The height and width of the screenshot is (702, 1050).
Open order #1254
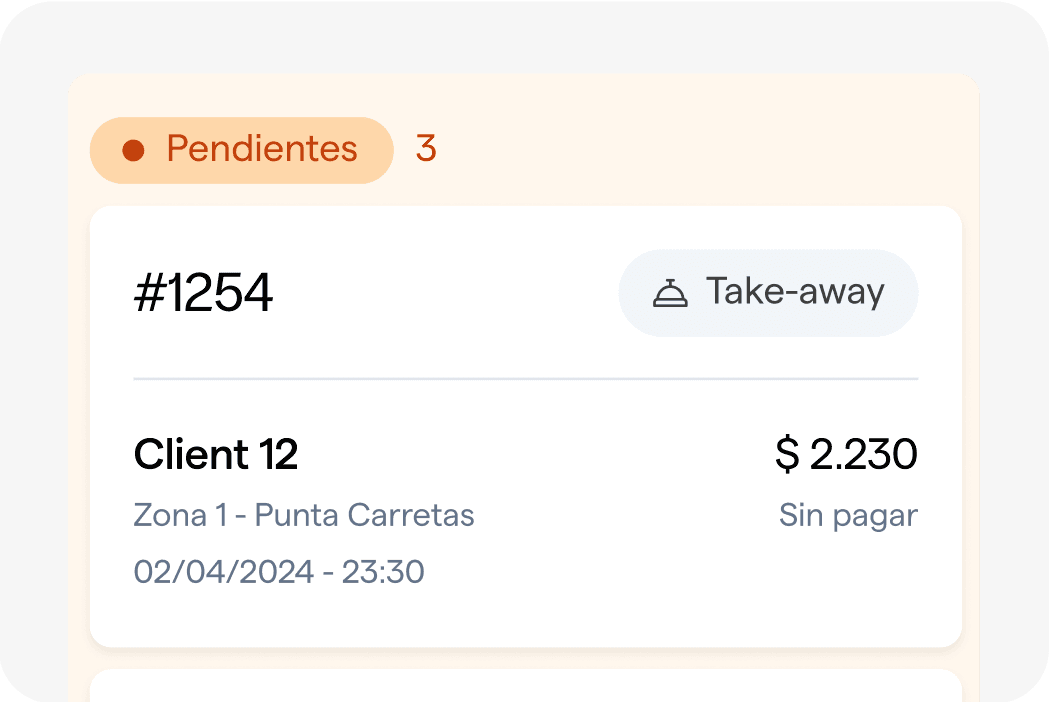204,294
